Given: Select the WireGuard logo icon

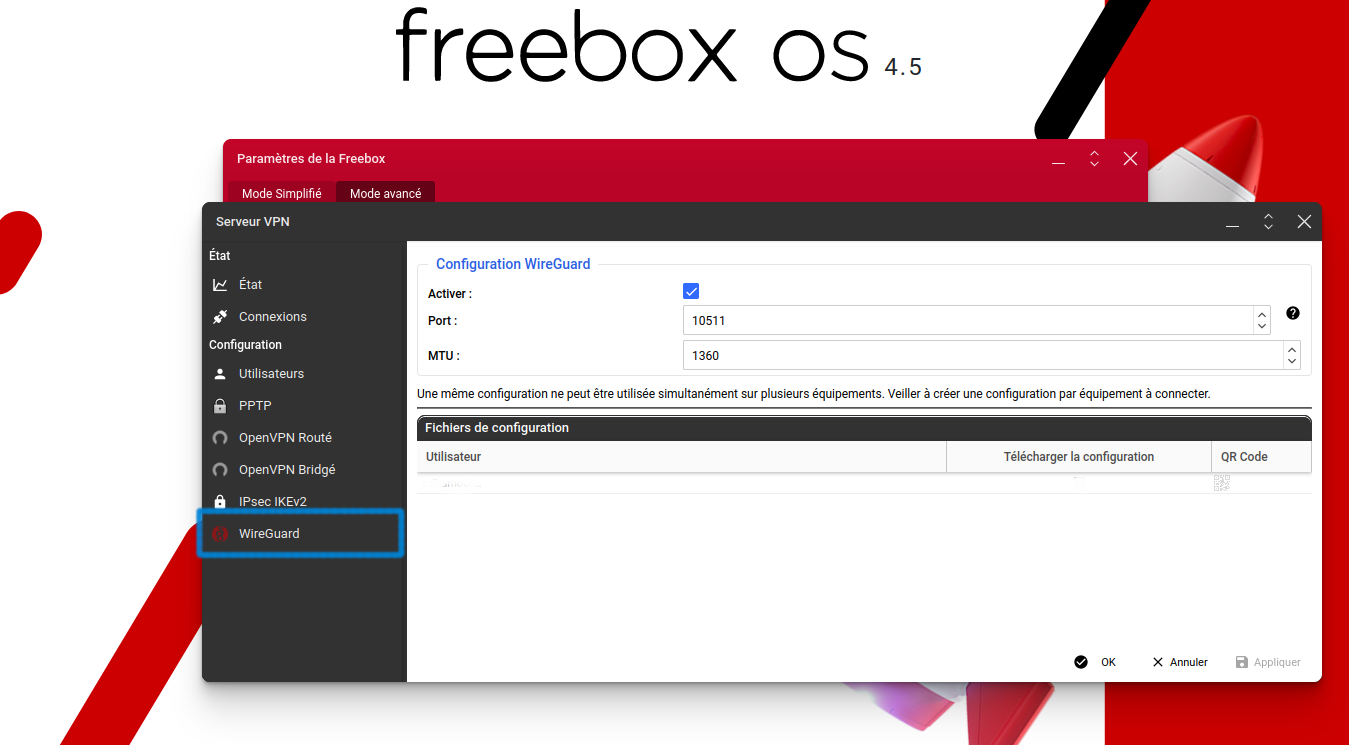Looking at the screenshot, I should [x=220, y=534].
